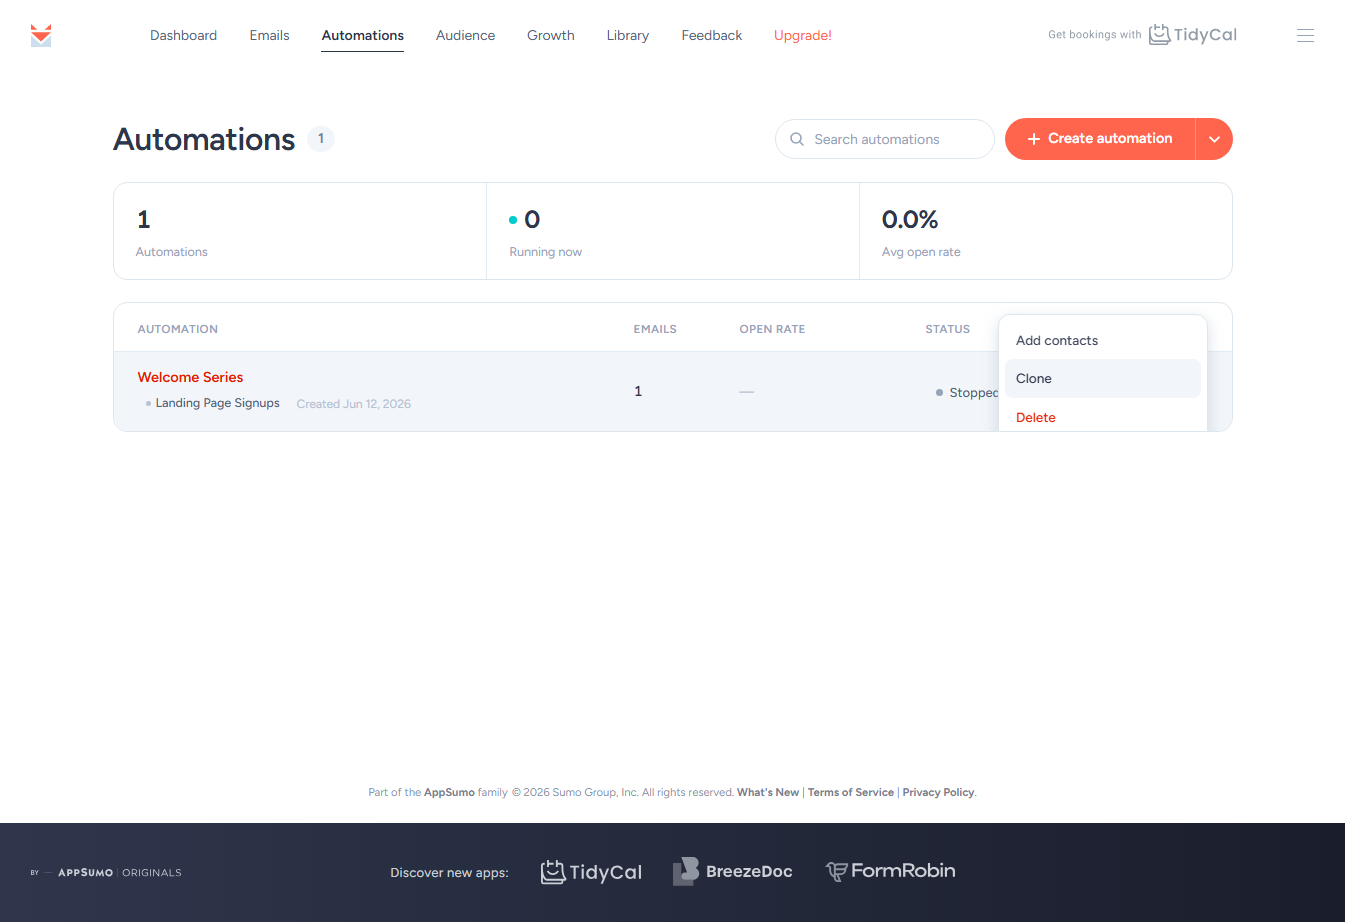Click Landing Page Signups label
This screenshot has width=1360, height=922.
(x=217, y=403)
